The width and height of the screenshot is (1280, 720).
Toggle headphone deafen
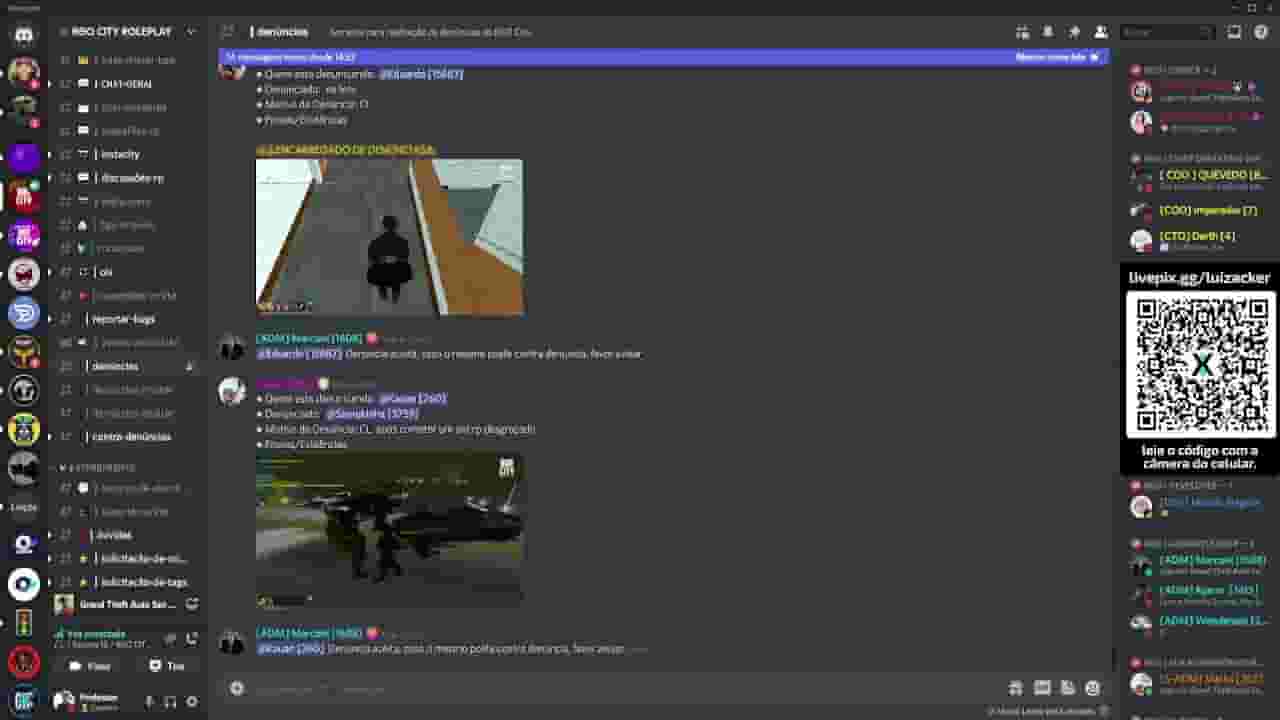[x=170, y=702]
